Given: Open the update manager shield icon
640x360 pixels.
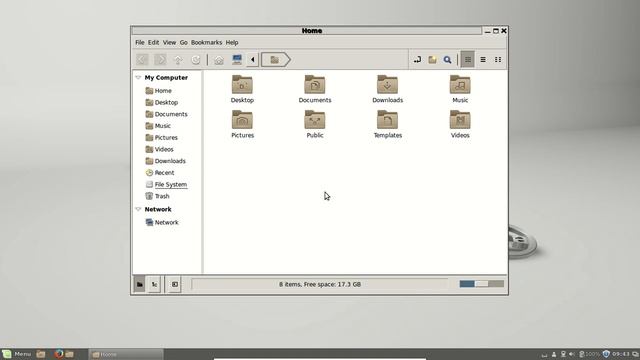Looking at the screenshot, I should coord(606,354).
